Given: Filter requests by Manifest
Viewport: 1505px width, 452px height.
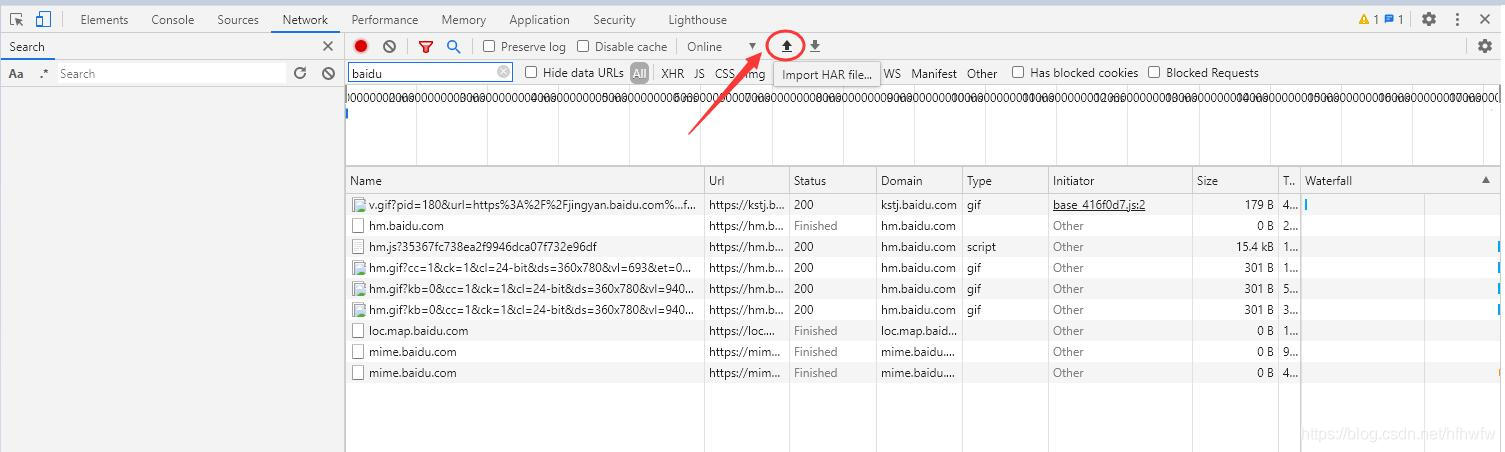Looking at the screenshot, I should point(934,73).
